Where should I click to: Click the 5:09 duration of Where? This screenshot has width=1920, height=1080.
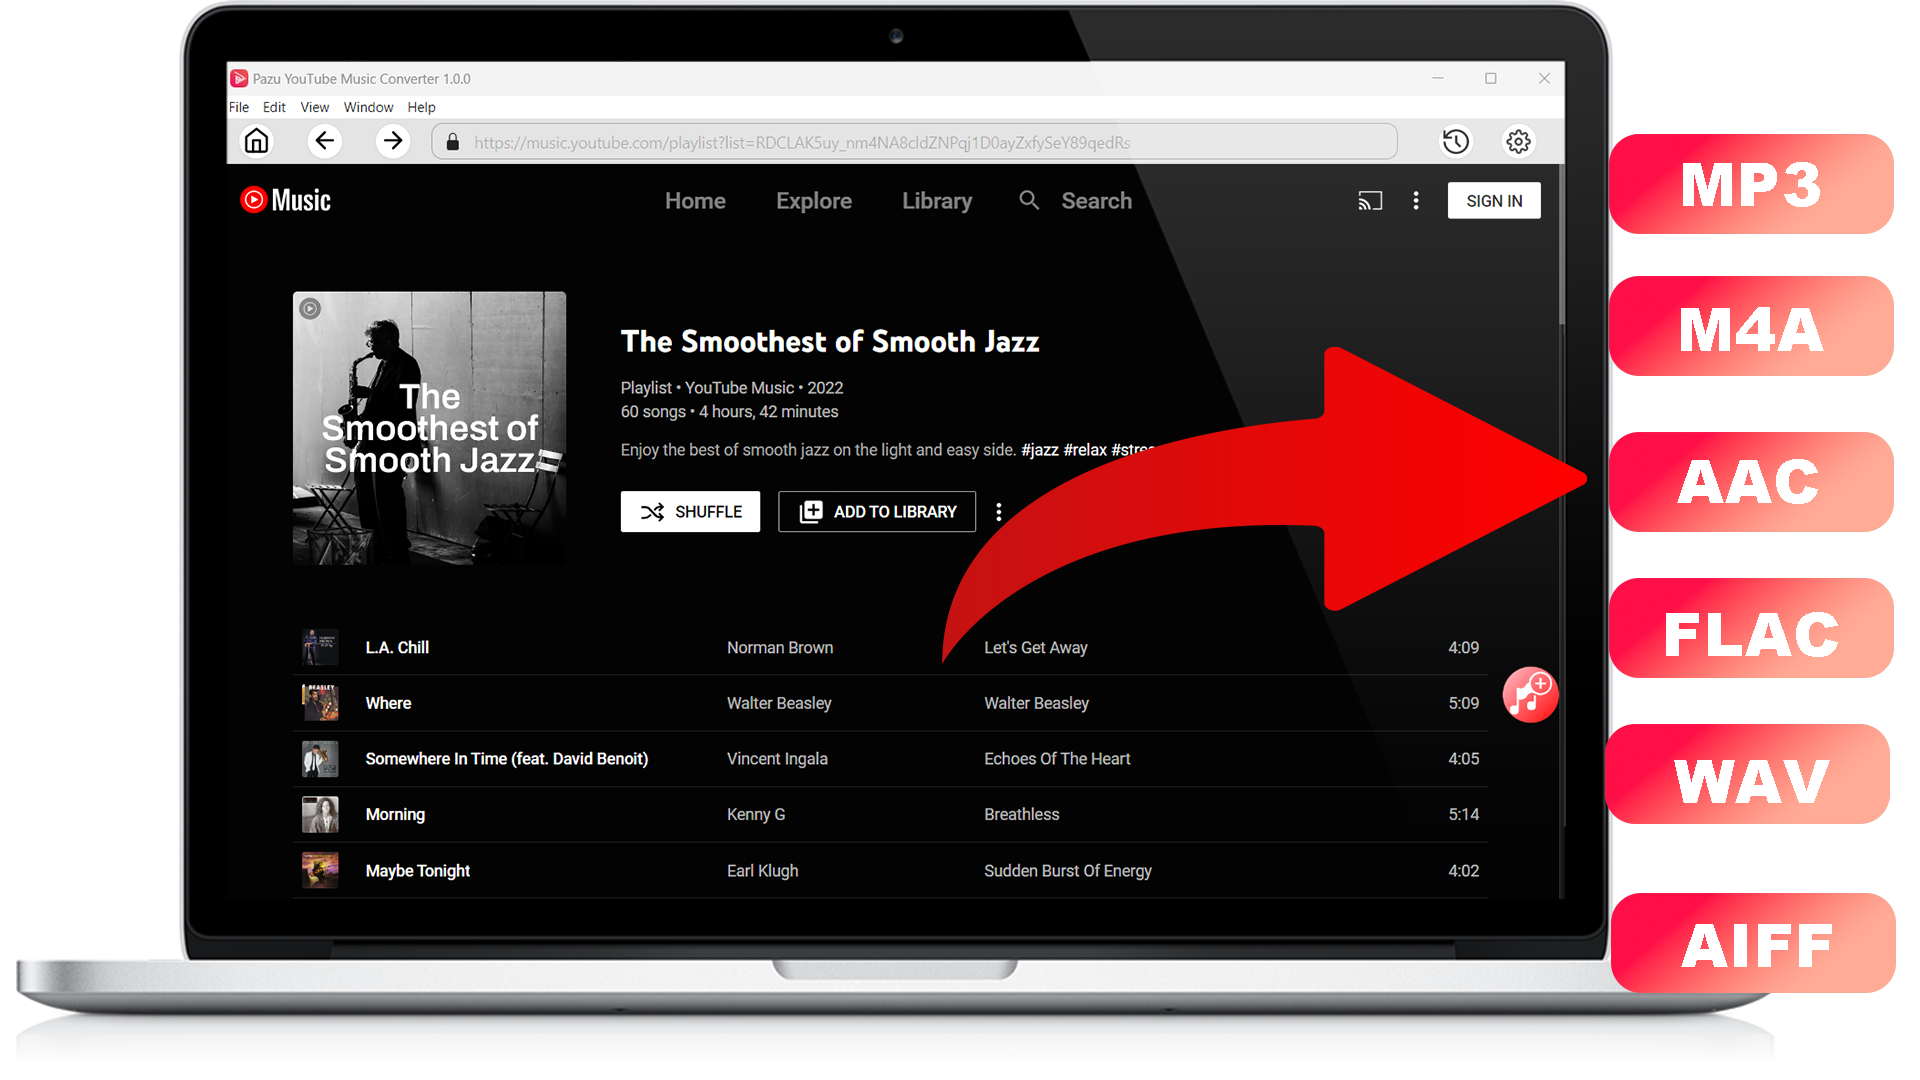(1463, 704)
